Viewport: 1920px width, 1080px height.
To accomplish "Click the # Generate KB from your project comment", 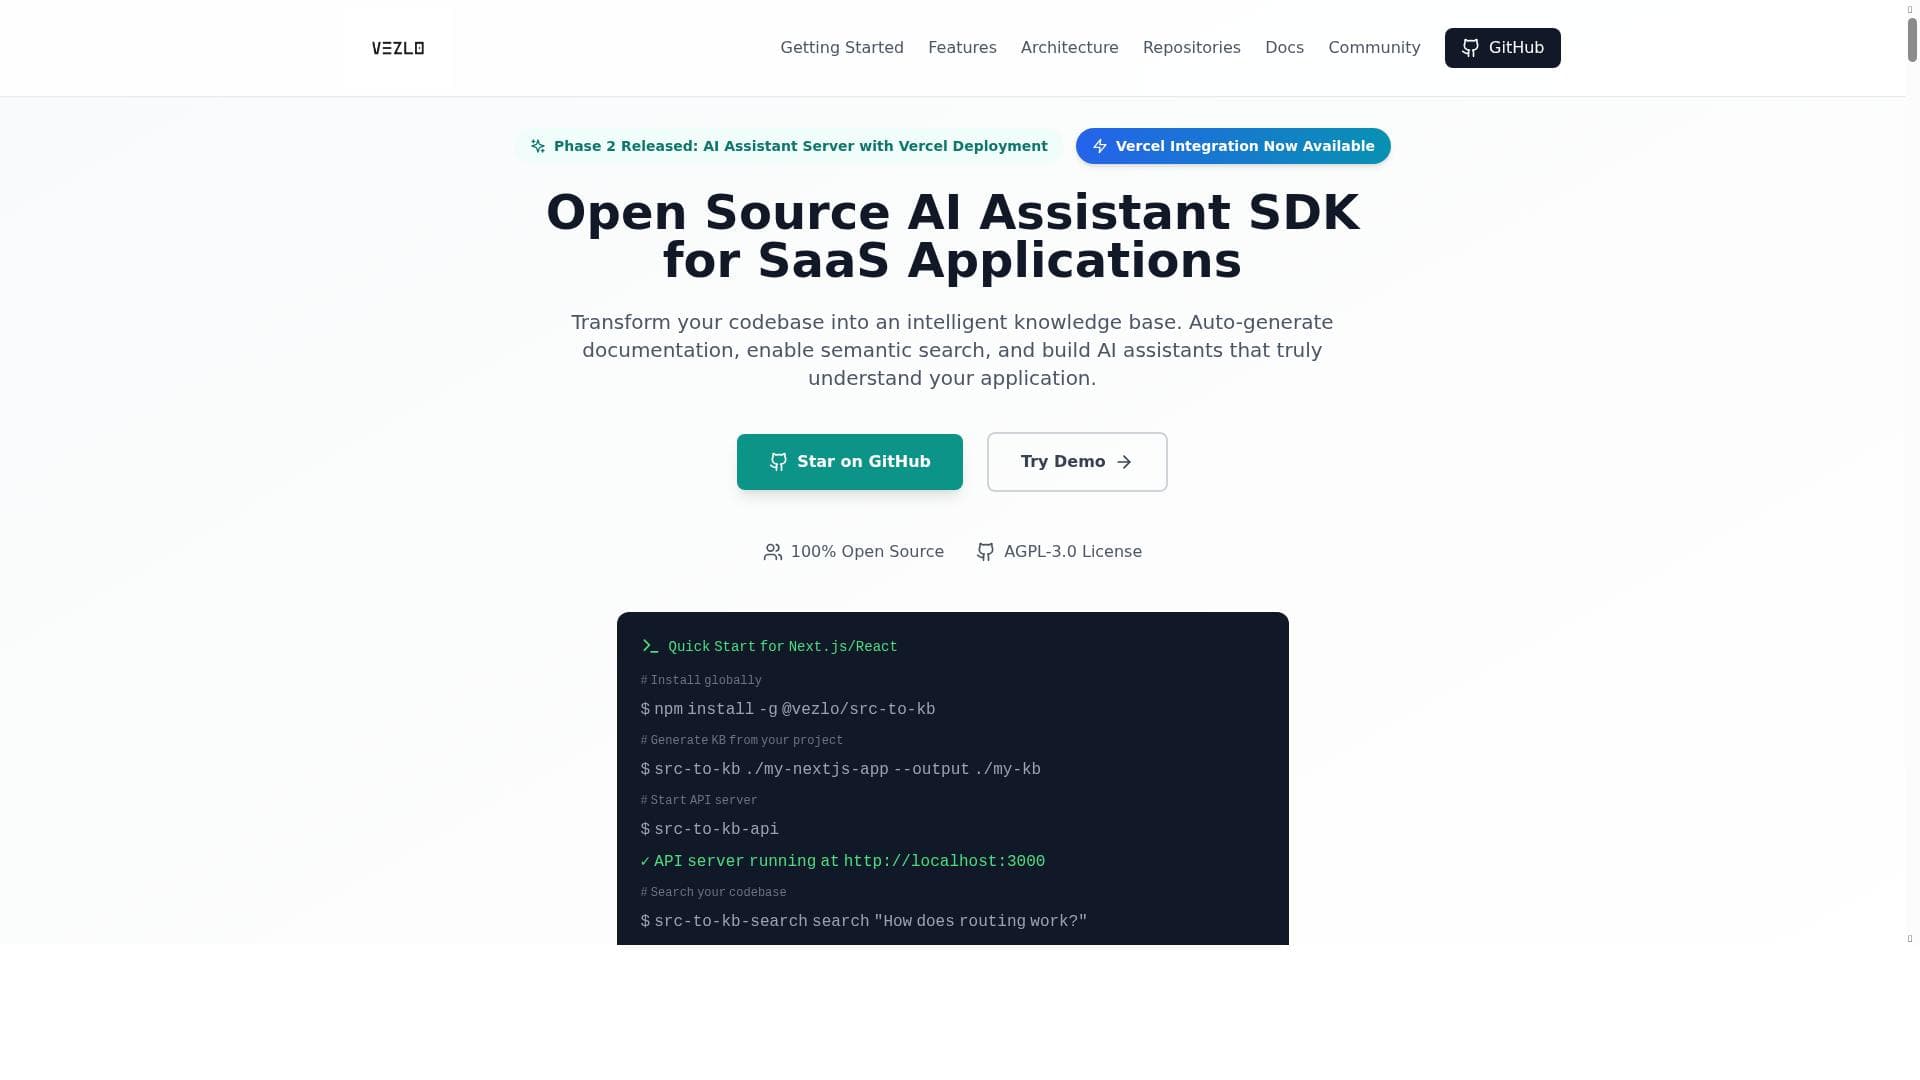I will click(742, 741).
